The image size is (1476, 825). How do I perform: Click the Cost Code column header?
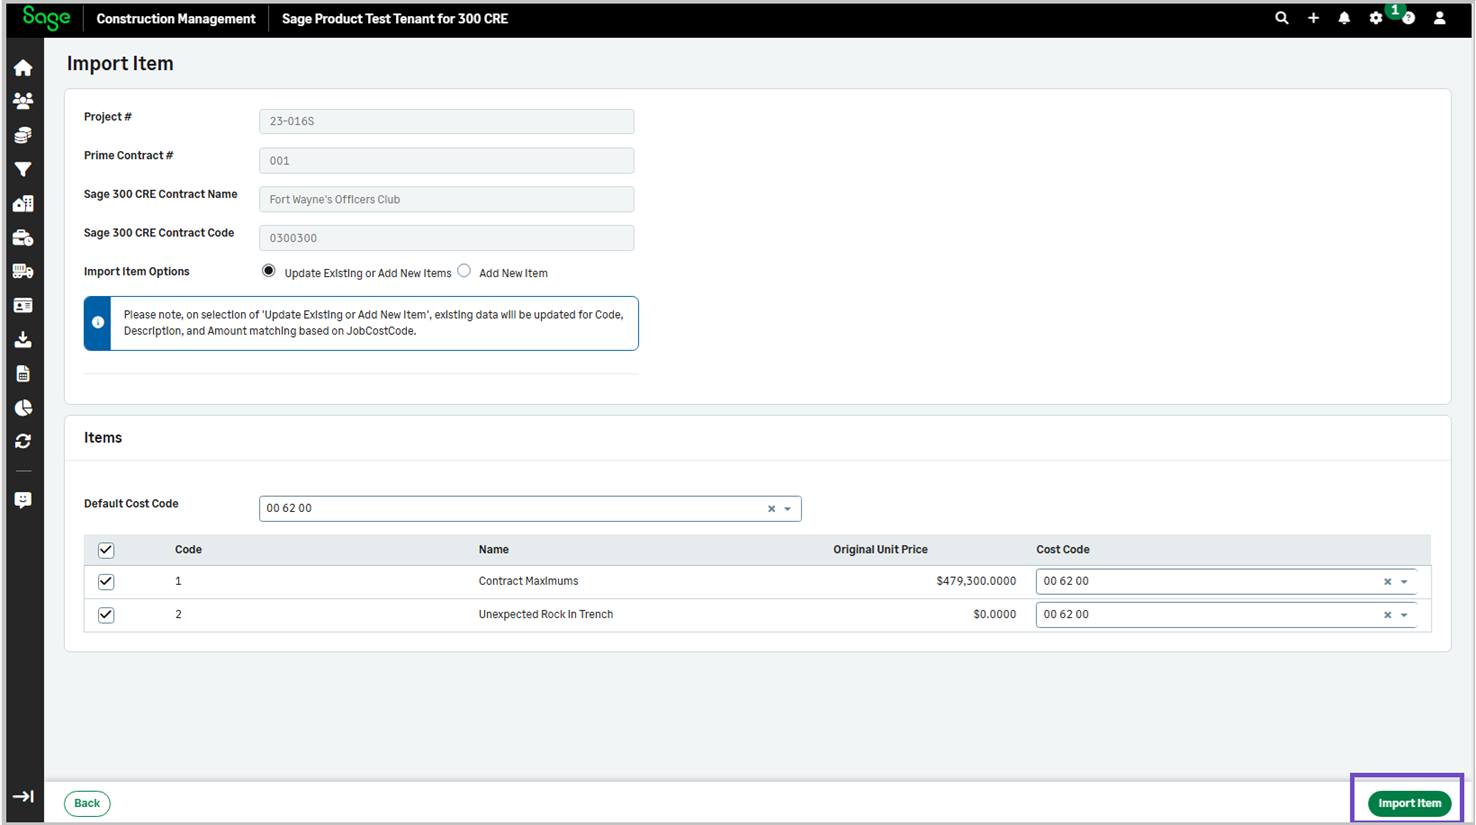[1063, 550]
